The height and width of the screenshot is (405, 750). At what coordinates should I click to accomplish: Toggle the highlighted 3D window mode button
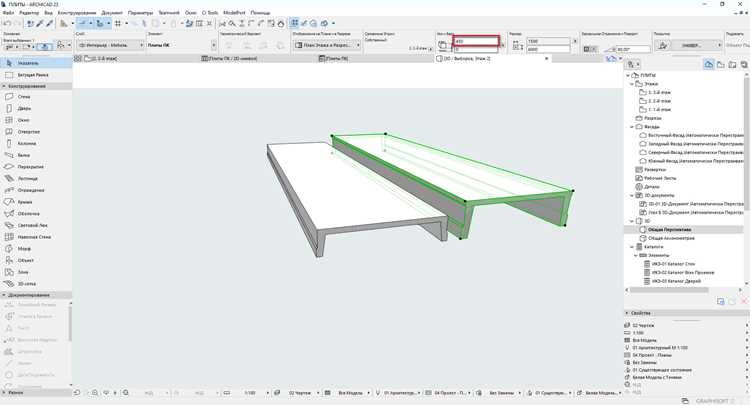pos(295,23)
